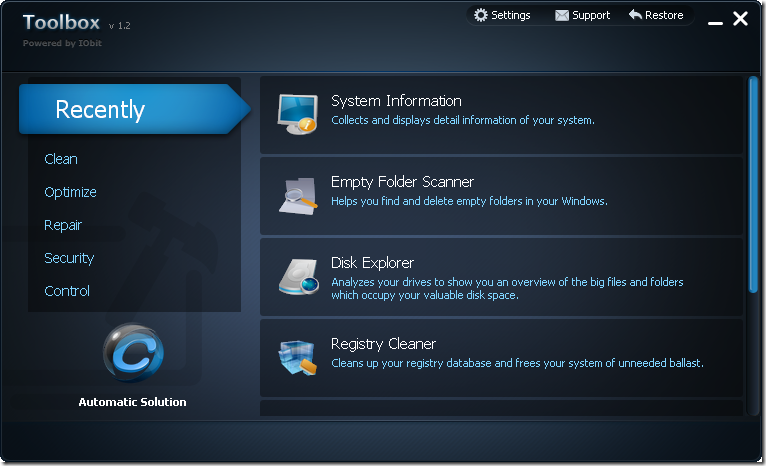Image resolution: width=766 pixels, height=466 pixels.
Task: Launch the Empty Folder Scanner icon
Action: [298, 196]
